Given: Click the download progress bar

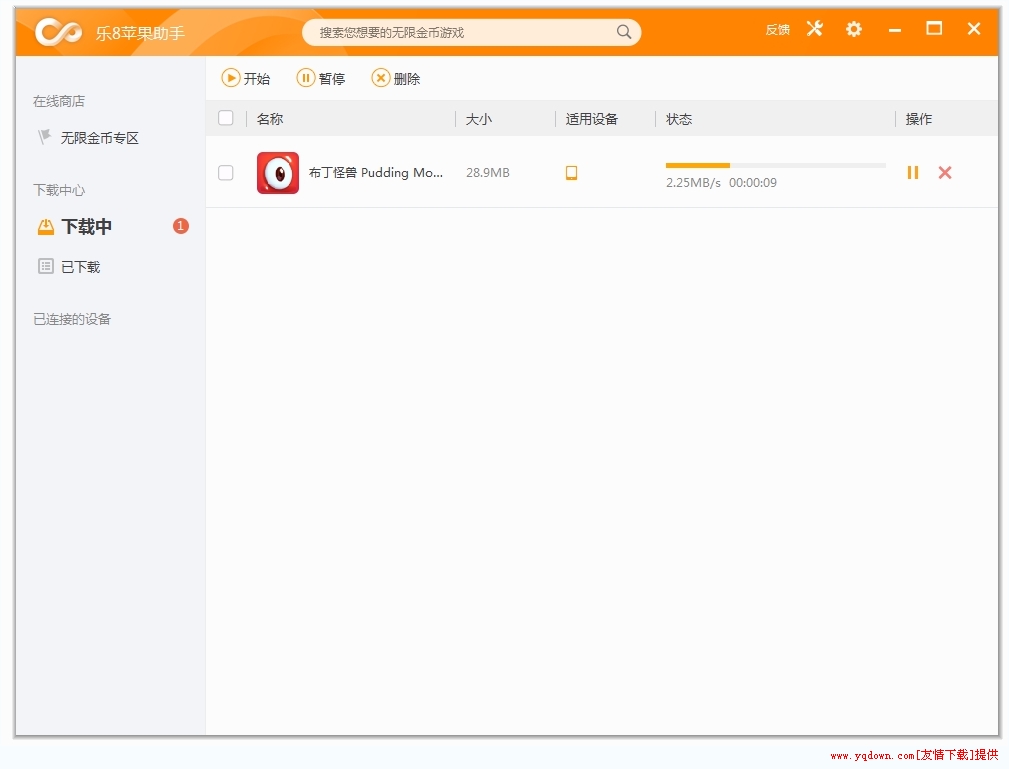Looking at the screenshot, I should [775, 165].
